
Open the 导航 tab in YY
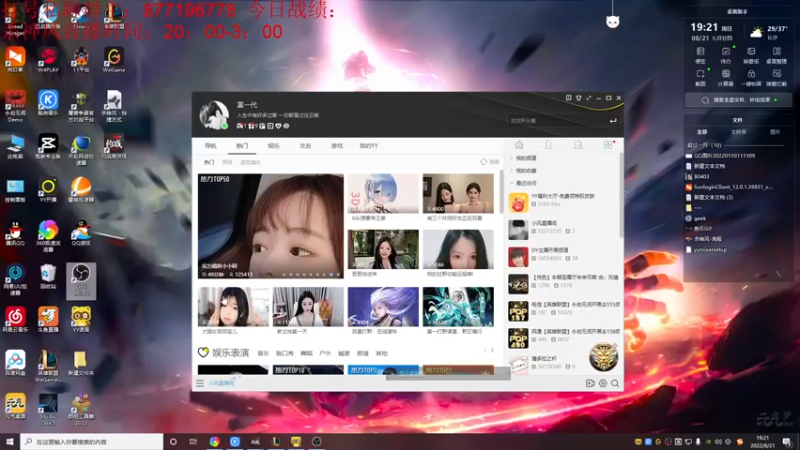click(x=210, y=146)
